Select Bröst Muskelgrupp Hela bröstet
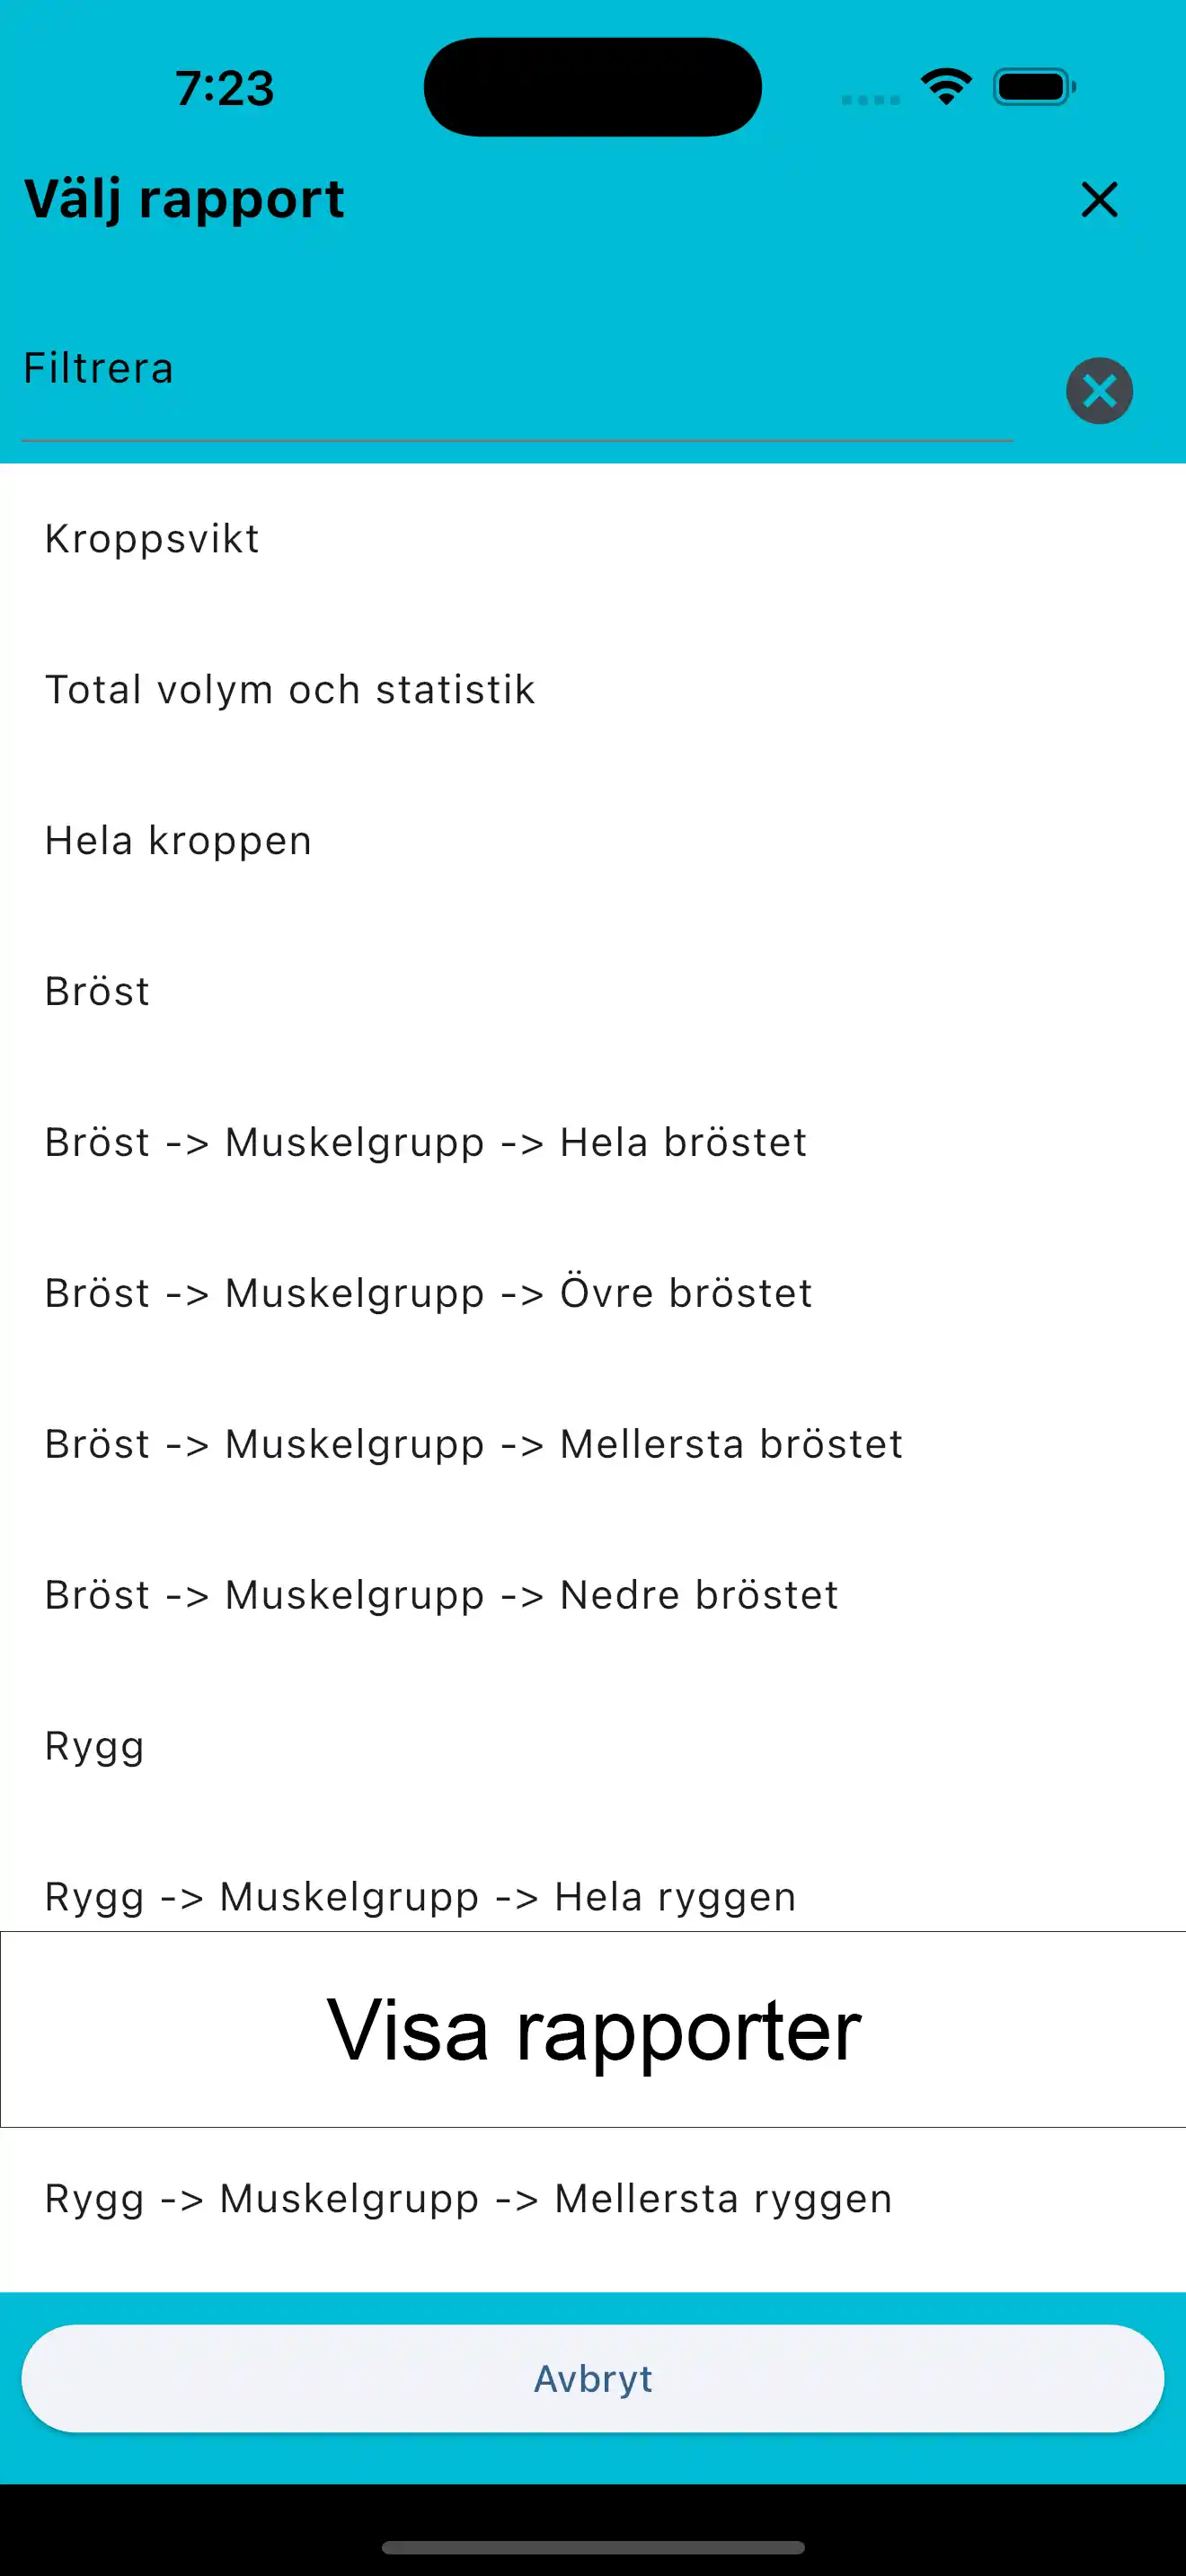 pos(424,1142)
